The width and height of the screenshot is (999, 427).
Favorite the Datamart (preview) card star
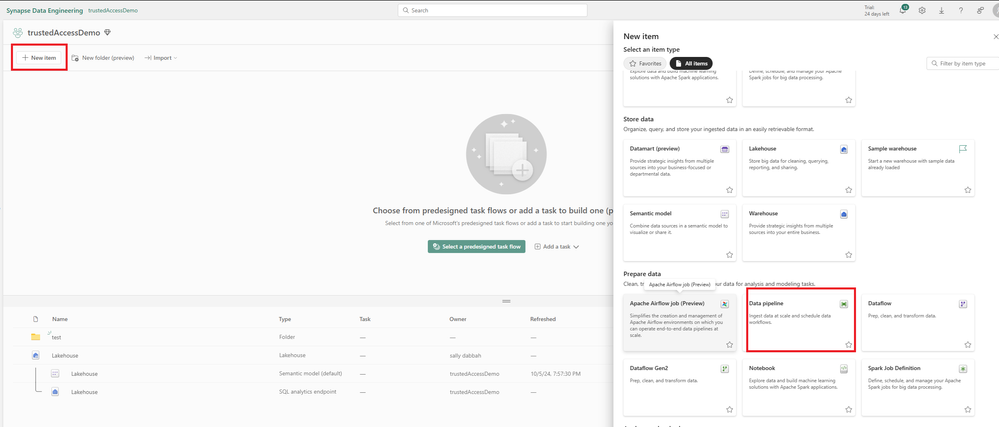pyautogui.click(x=729, y=190)
